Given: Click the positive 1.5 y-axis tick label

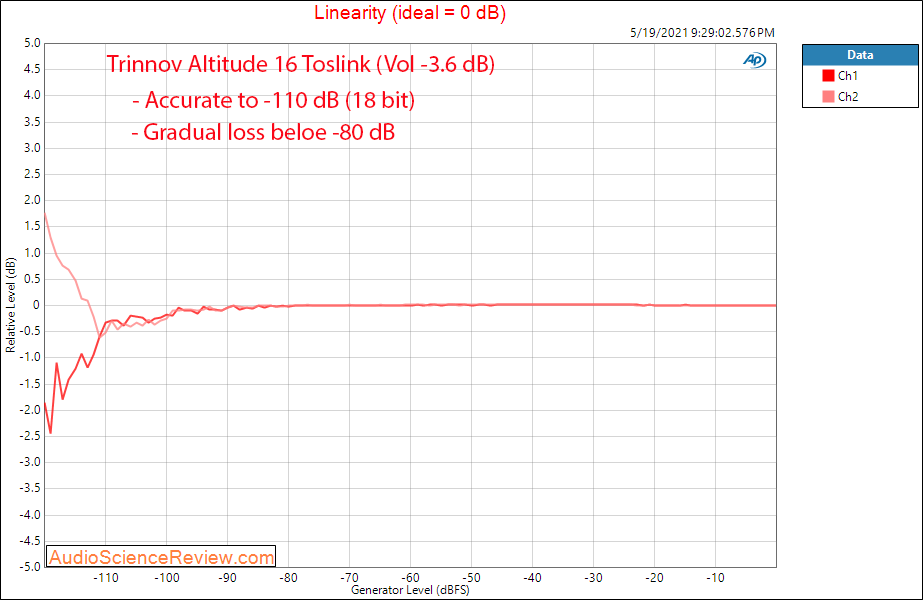Looking at the screenshot, I should [x=32, y=226].
